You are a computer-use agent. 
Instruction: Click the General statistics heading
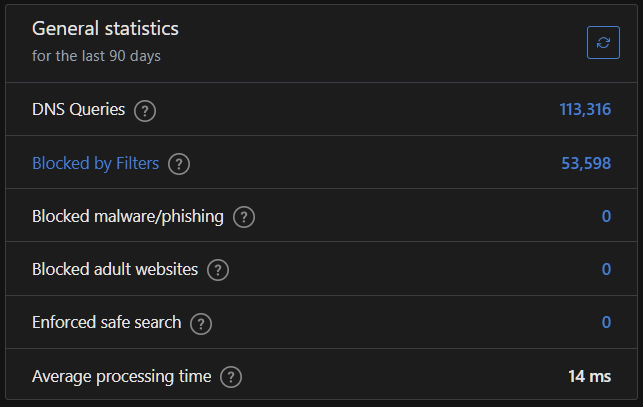(105, 30)
